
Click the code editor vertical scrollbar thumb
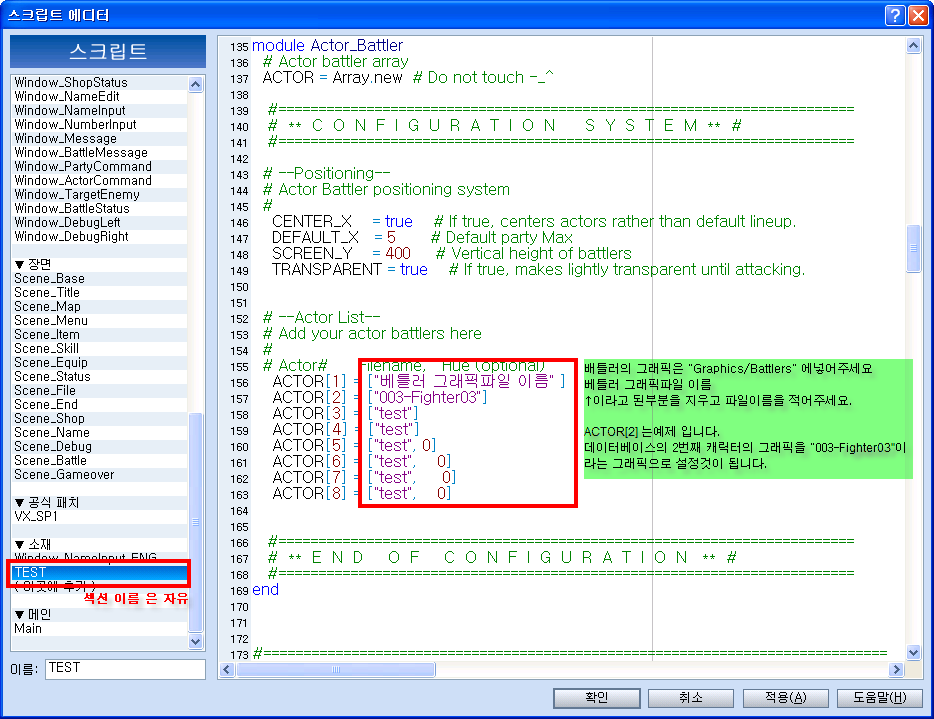pyautogui.click(x=913, y=248)
